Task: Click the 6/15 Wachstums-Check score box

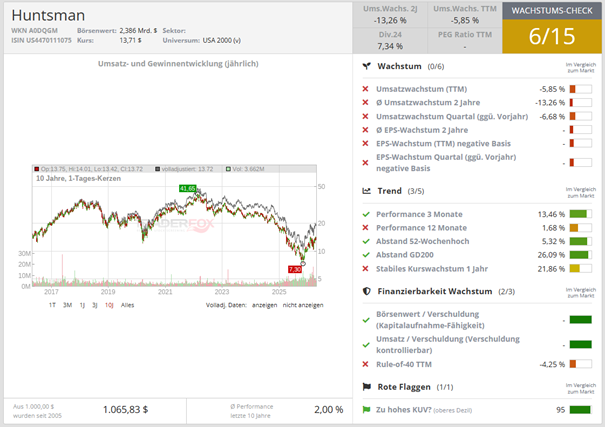Action: (552, 36)
